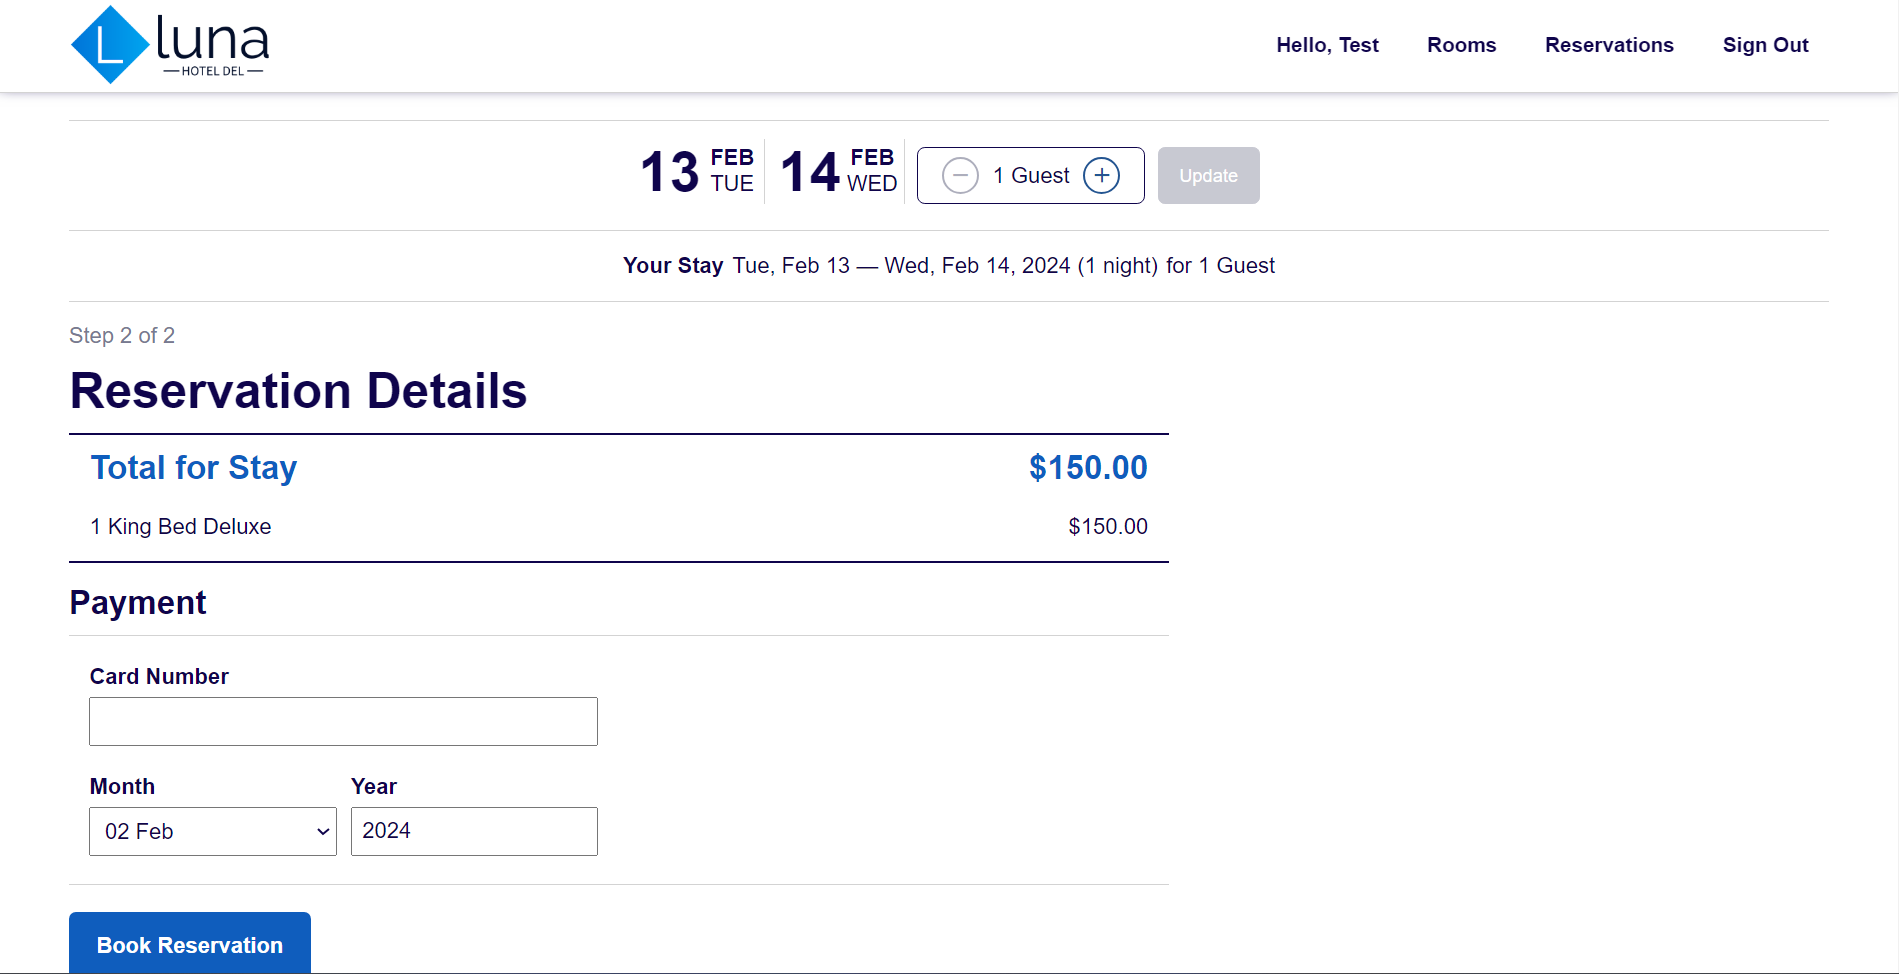Click the Total for Stay heading

point(194,468)
